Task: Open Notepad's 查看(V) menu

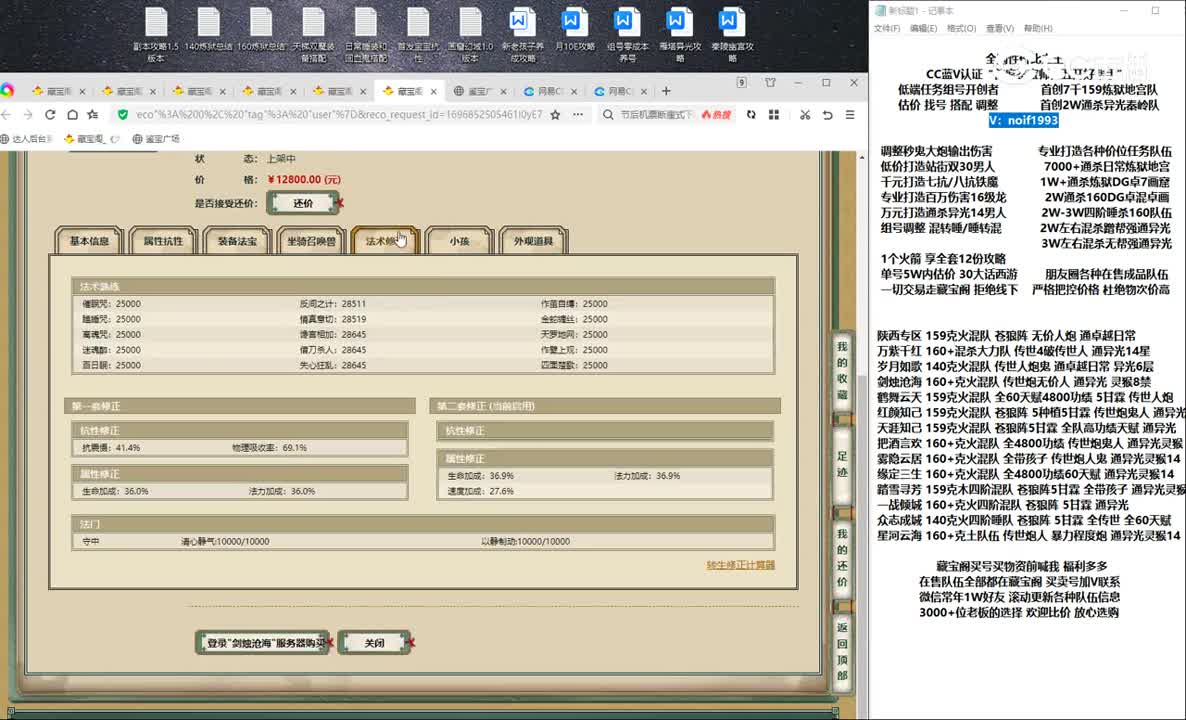Action: (999, 29)
